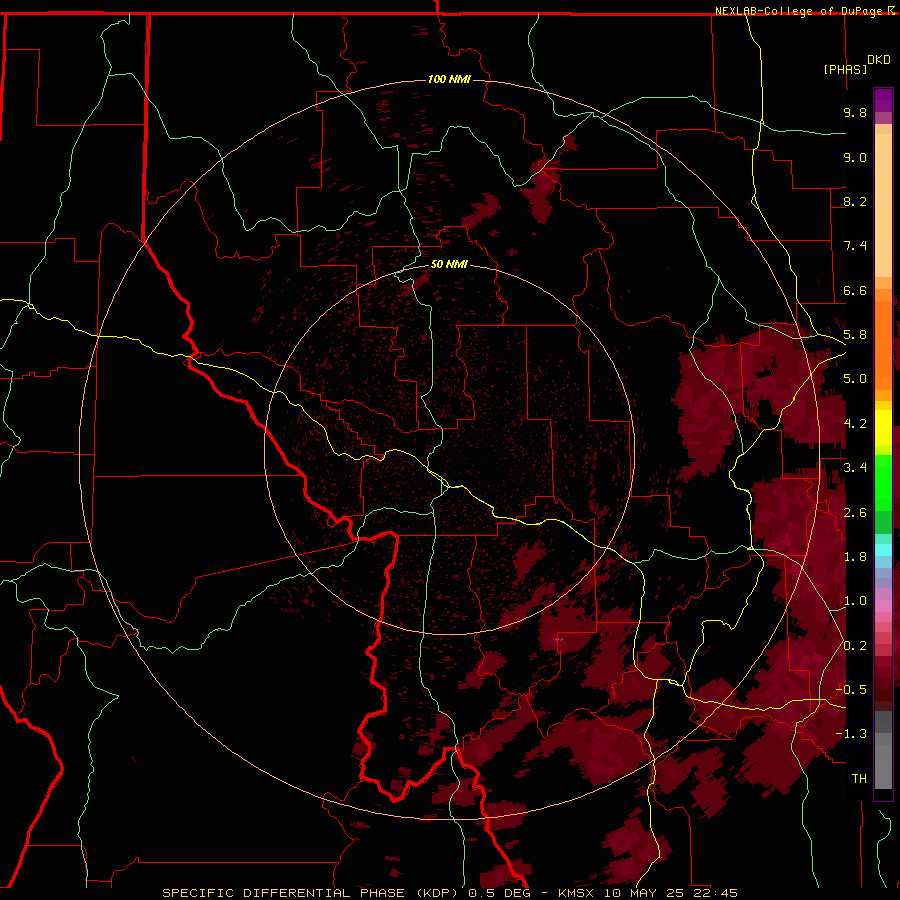Click the 6.6 scale value

[x=855, y=290]
